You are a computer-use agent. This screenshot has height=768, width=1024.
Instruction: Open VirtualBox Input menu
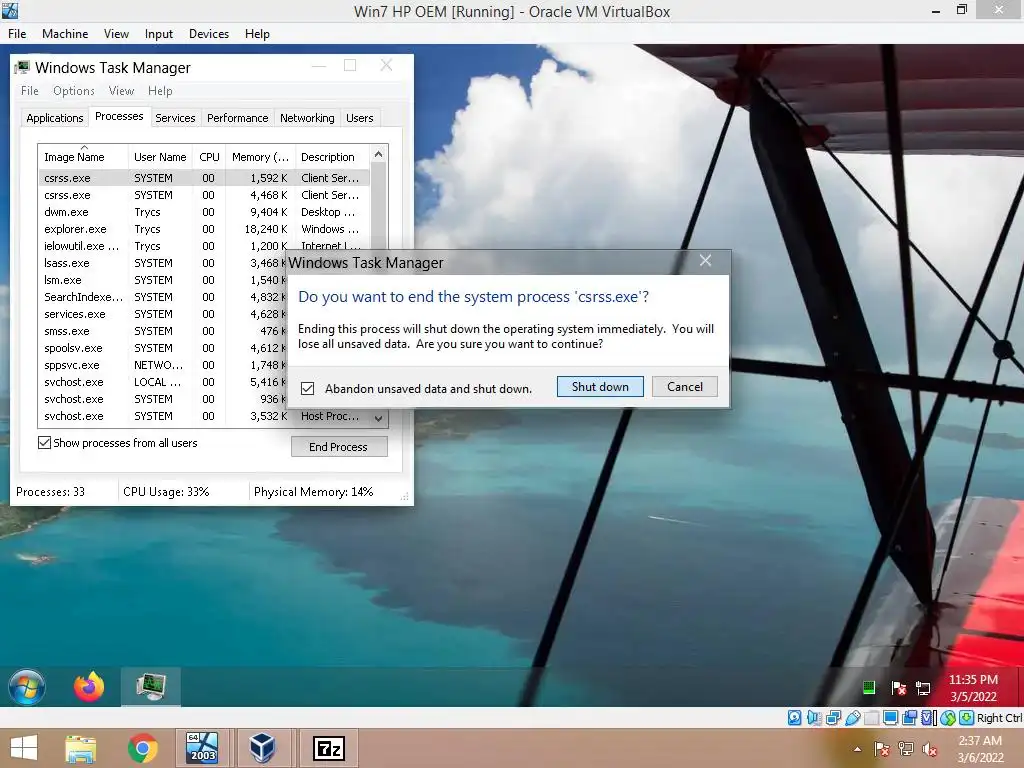pos(159,34)
